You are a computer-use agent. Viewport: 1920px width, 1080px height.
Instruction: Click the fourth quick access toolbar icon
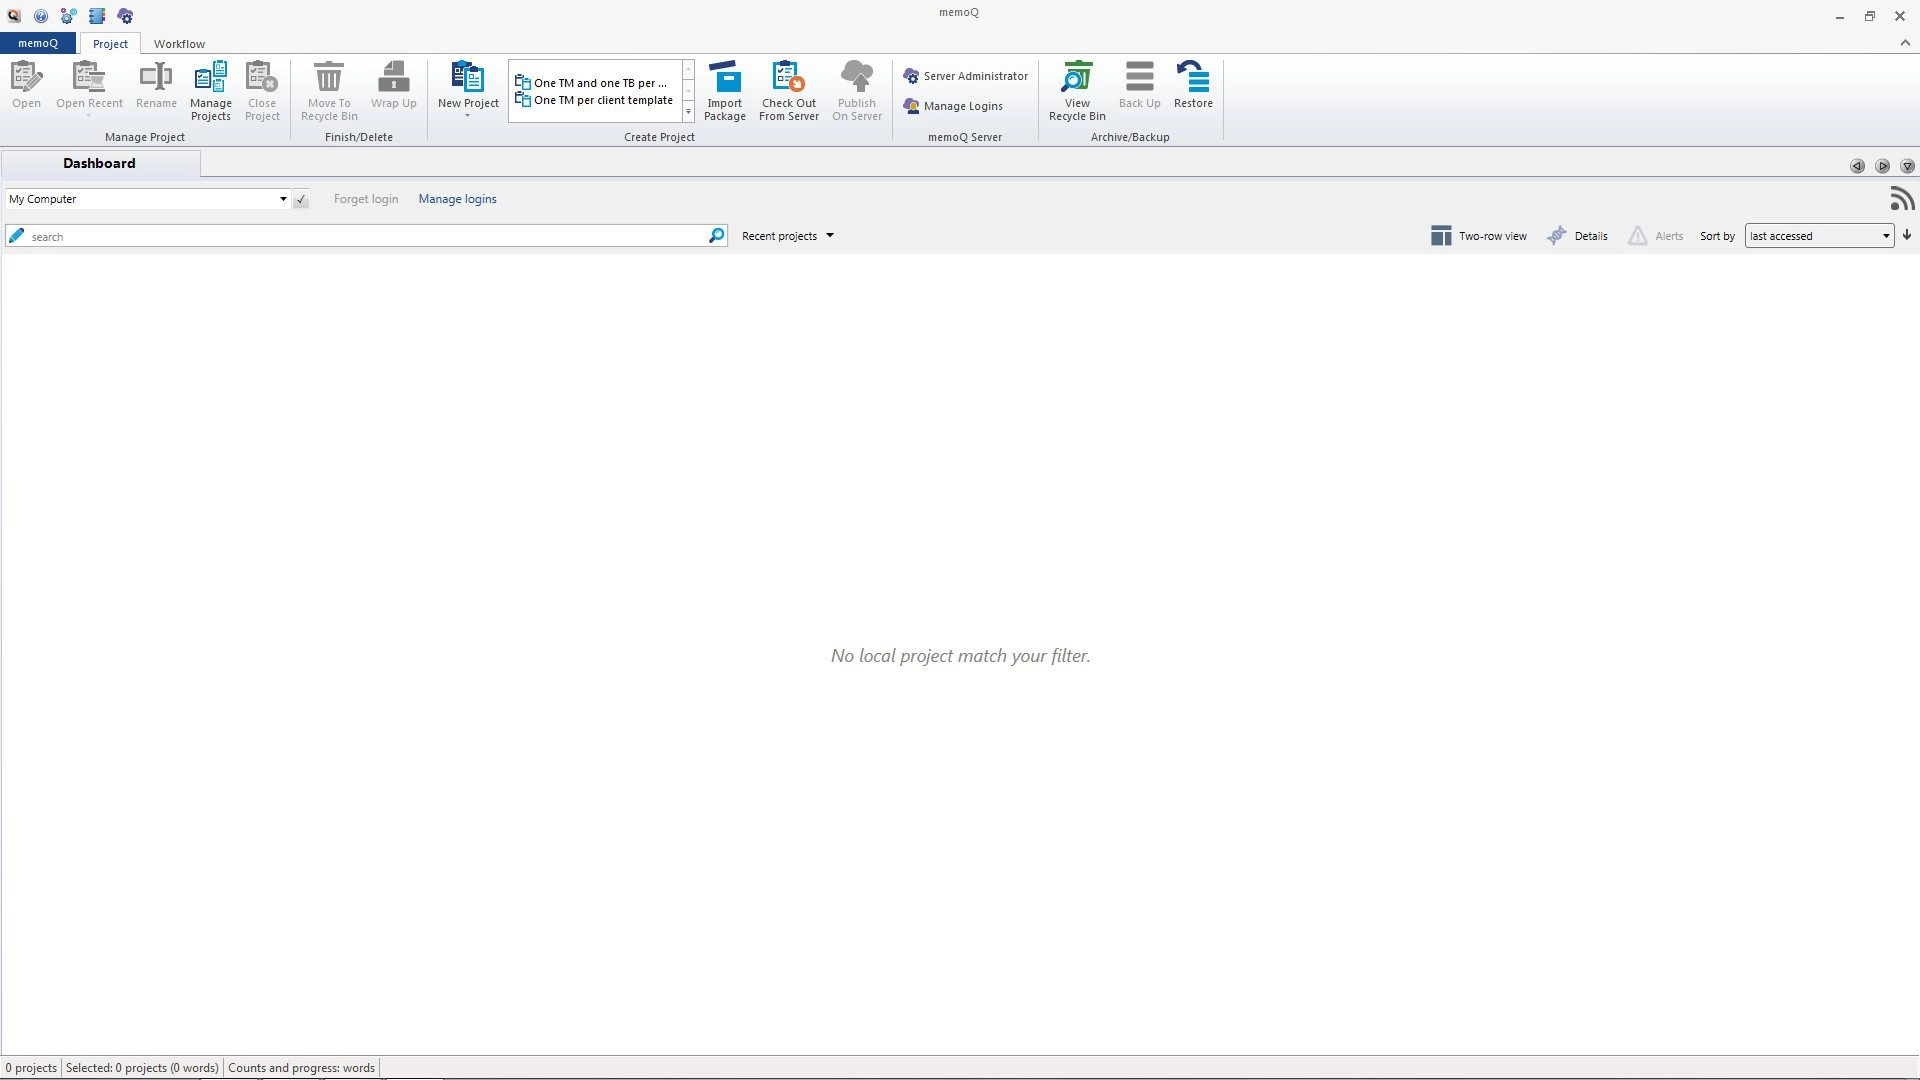tap(97, 16)
